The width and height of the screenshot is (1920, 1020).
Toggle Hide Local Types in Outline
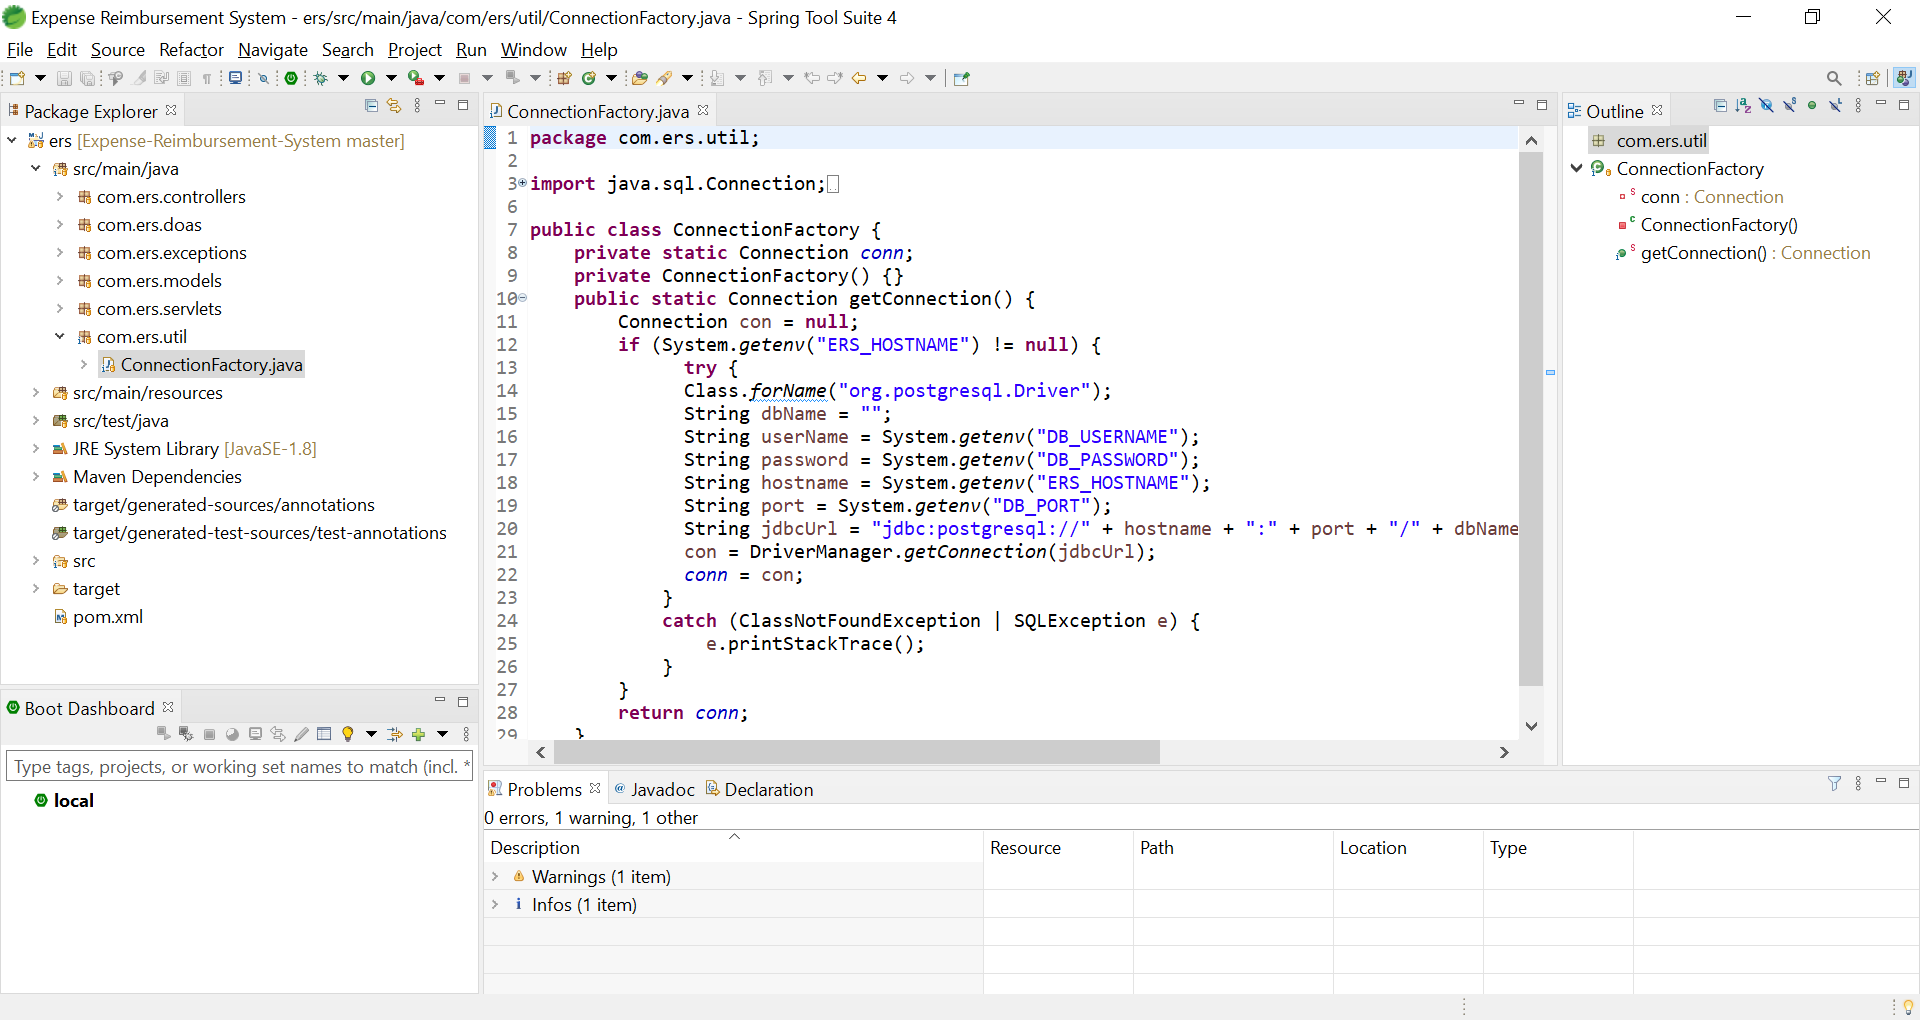(1835, 105)
